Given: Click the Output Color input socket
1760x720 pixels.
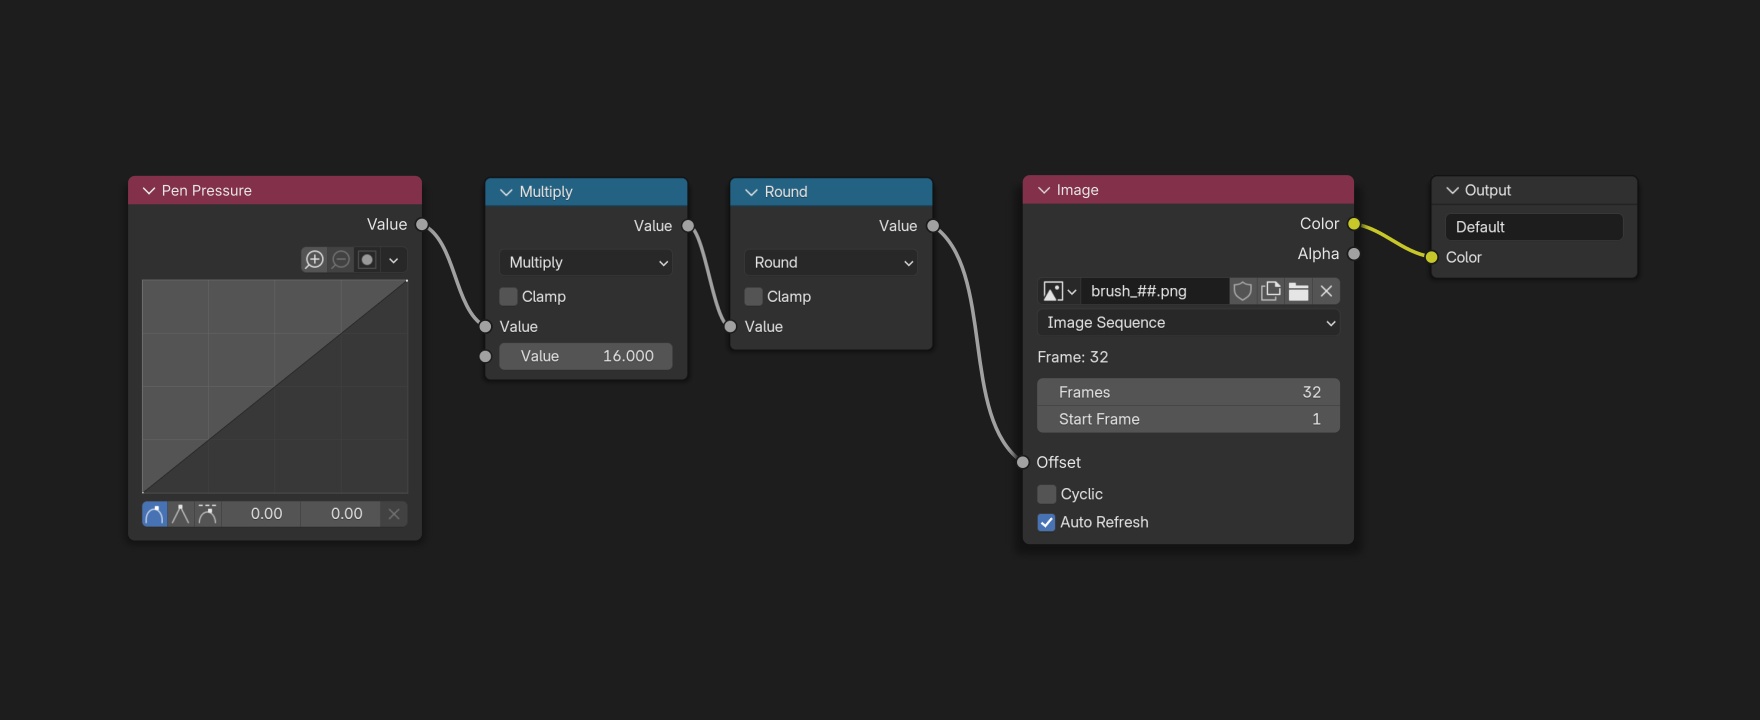Looking at the screenshot, I should (1431, 257).
